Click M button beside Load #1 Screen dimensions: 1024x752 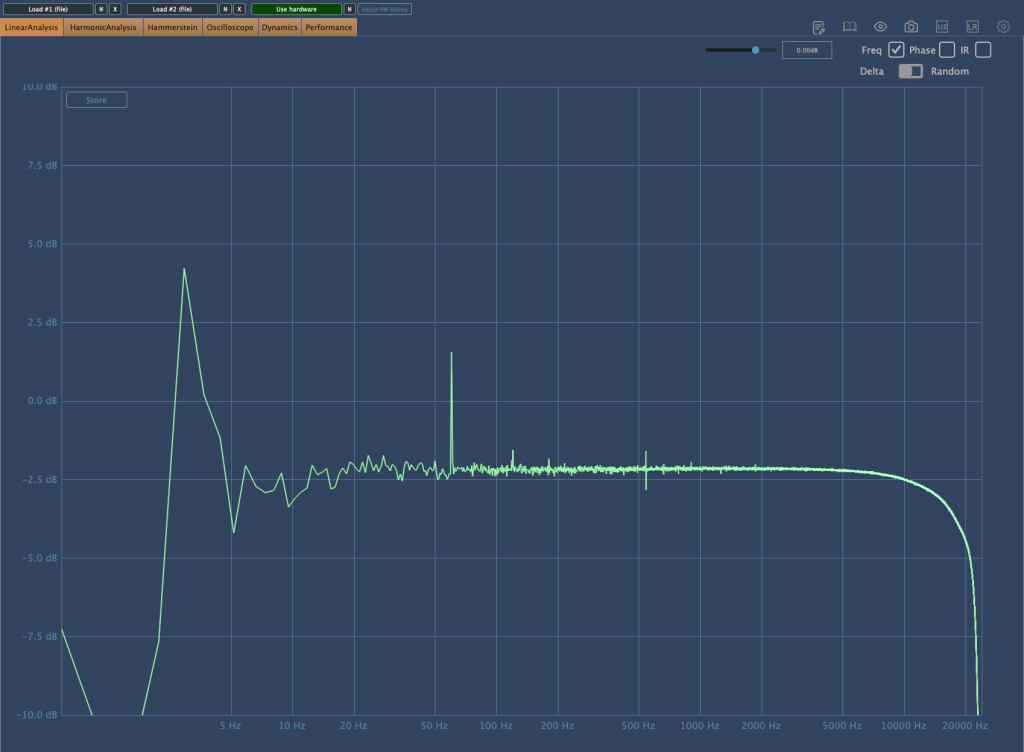click(x=101, y=9)
